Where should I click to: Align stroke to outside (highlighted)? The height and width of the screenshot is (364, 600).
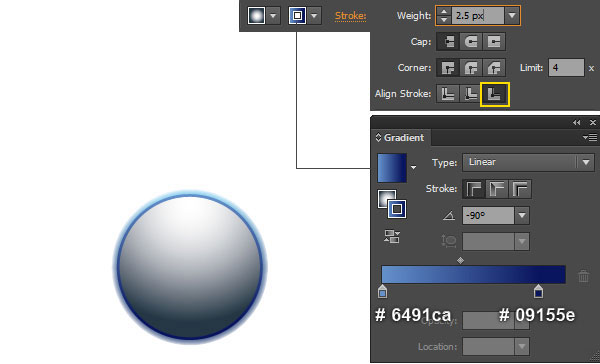click(x=494, y=94)
